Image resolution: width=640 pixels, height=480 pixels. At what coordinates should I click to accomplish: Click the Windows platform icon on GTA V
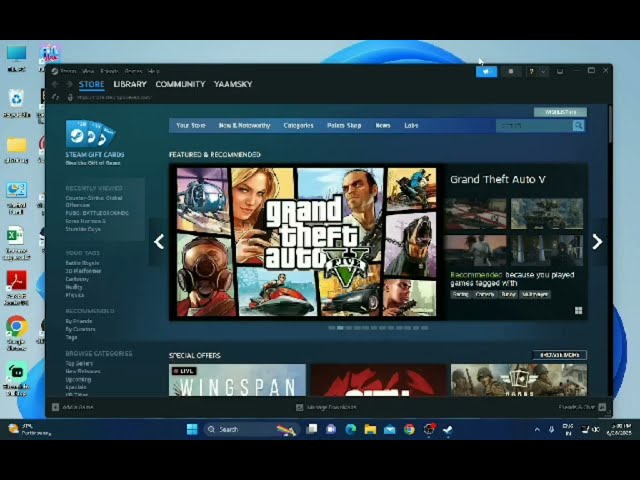click(578, 311)
